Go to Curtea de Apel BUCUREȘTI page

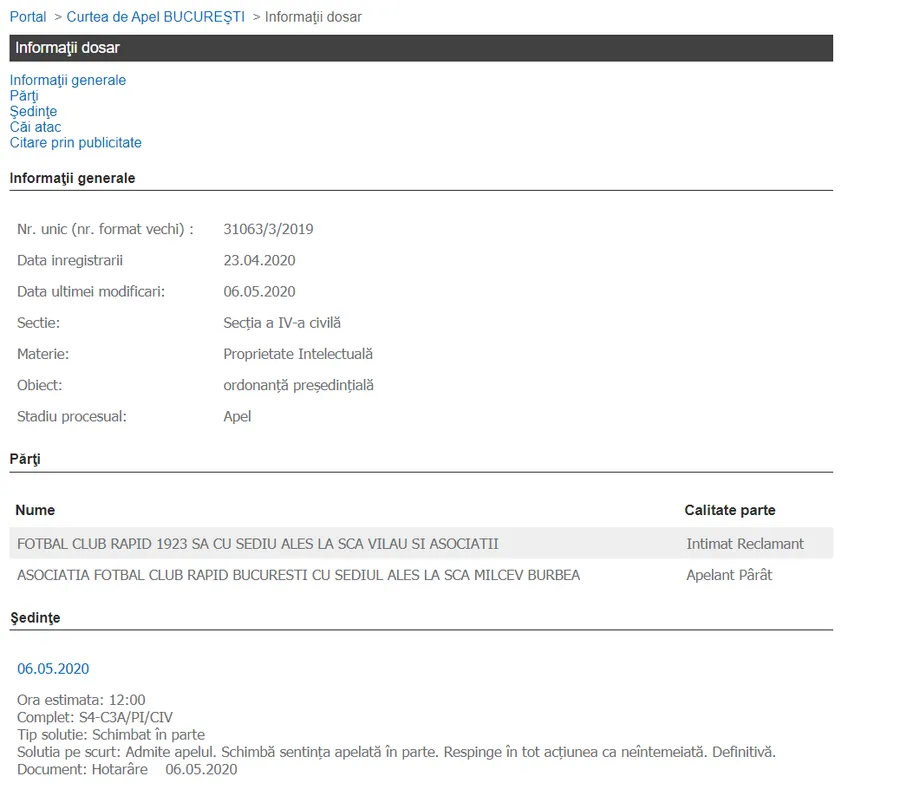[x=155, y=17]
